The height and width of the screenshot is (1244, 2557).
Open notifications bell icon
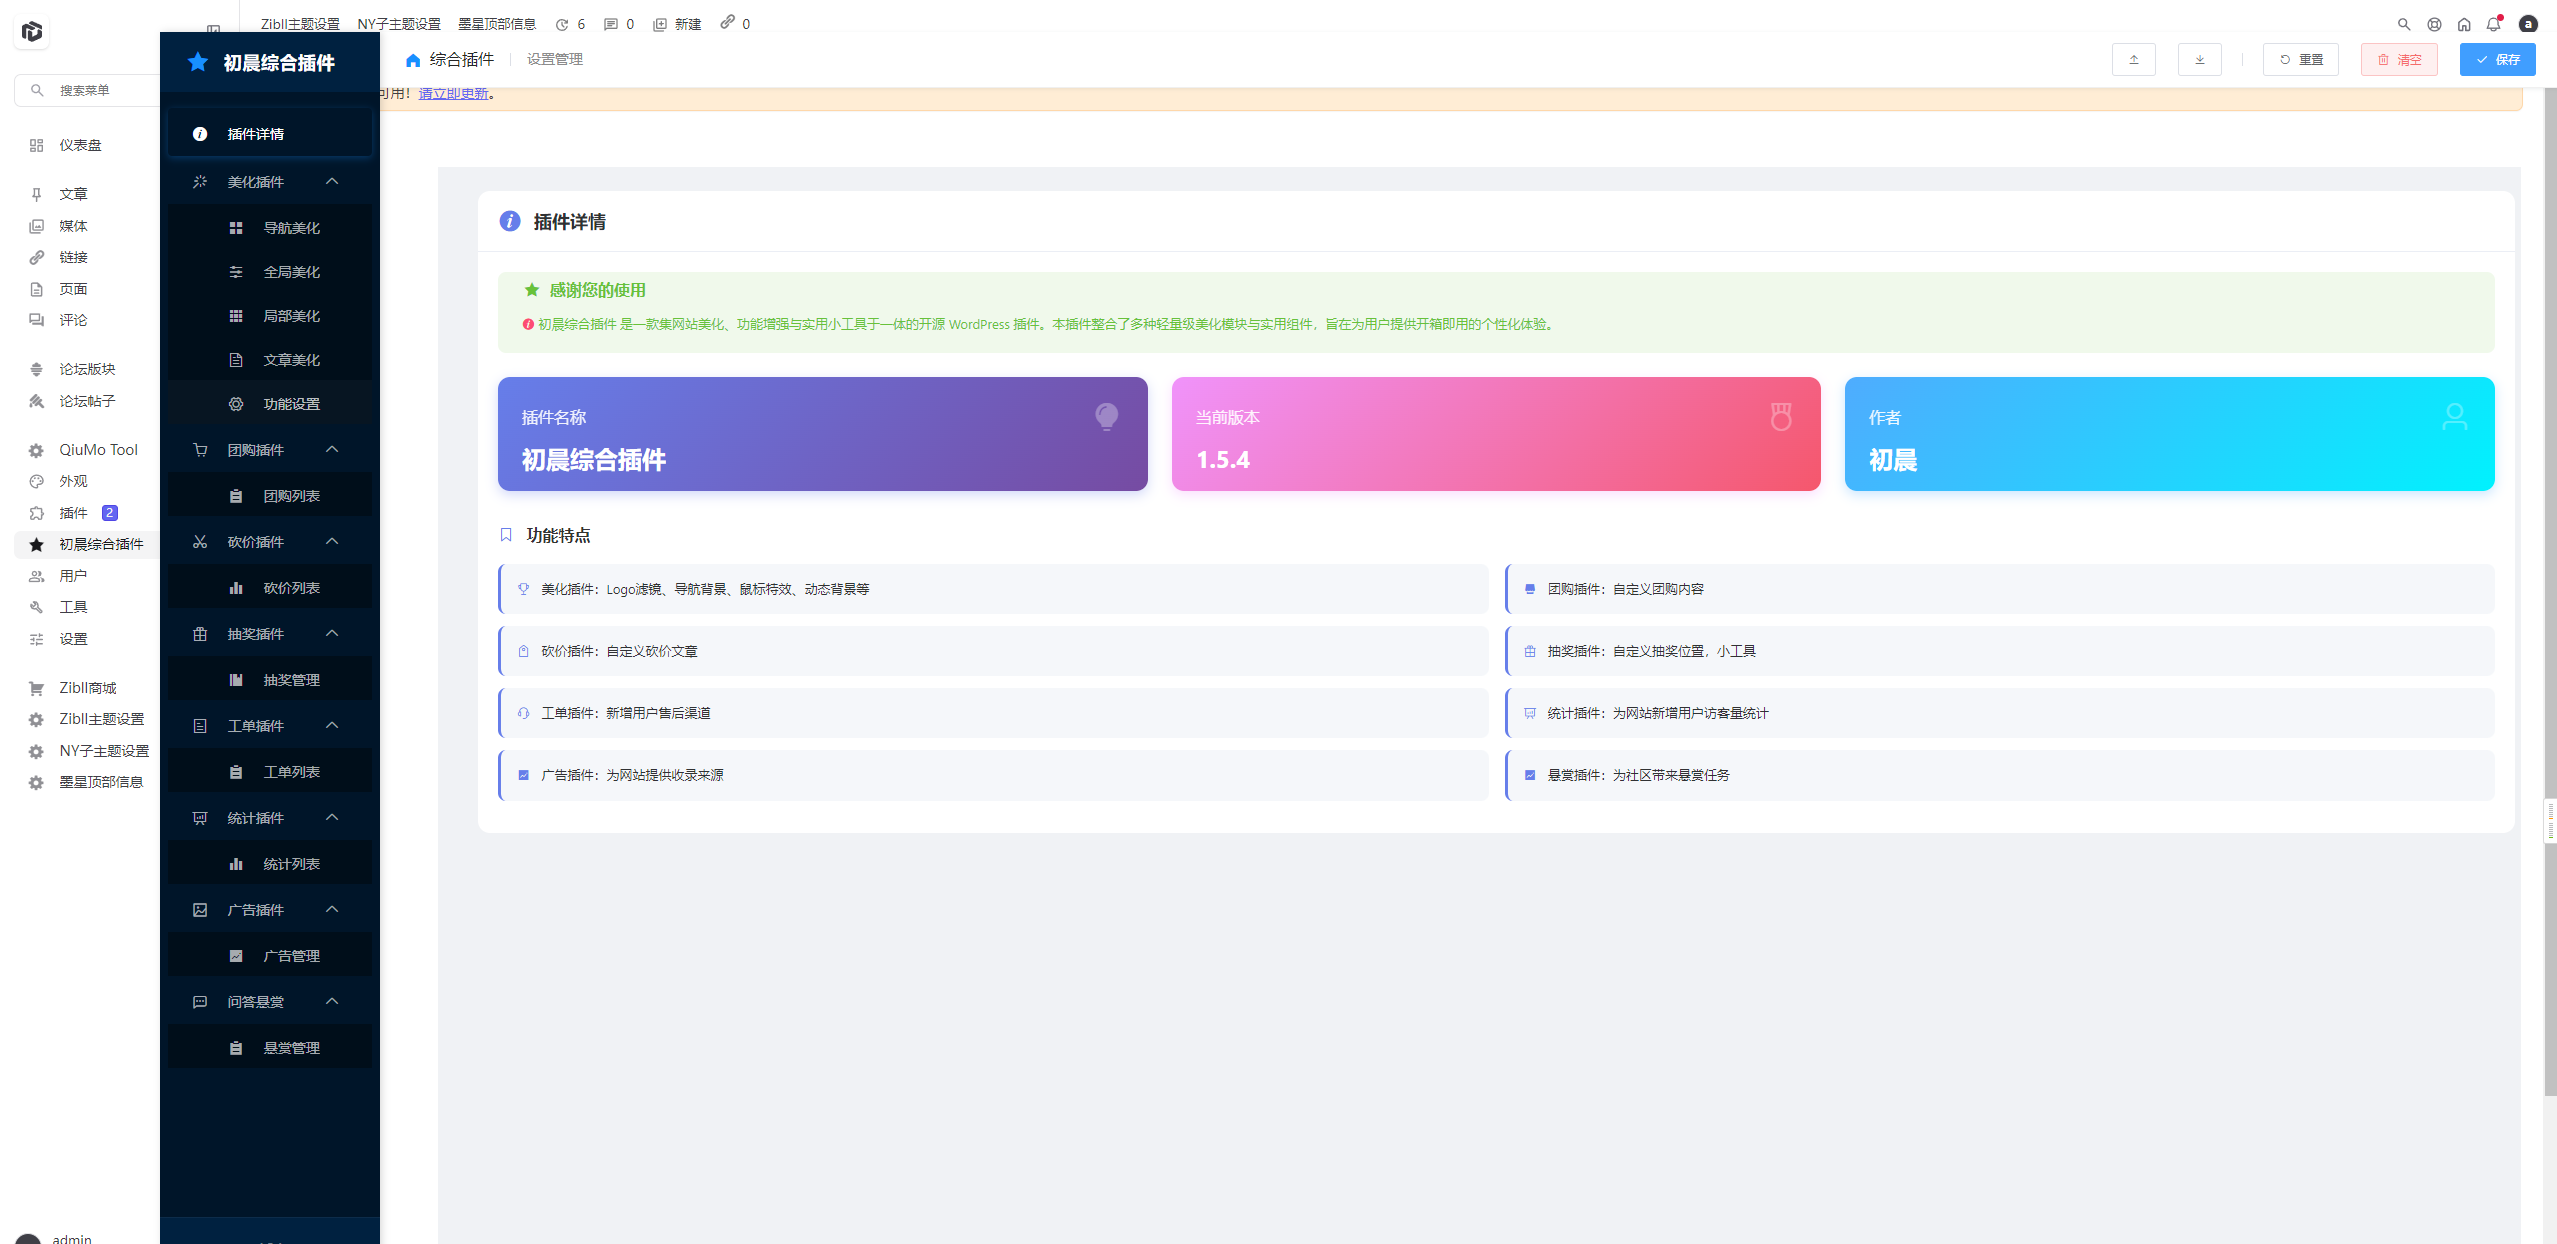pos(2493,24)
